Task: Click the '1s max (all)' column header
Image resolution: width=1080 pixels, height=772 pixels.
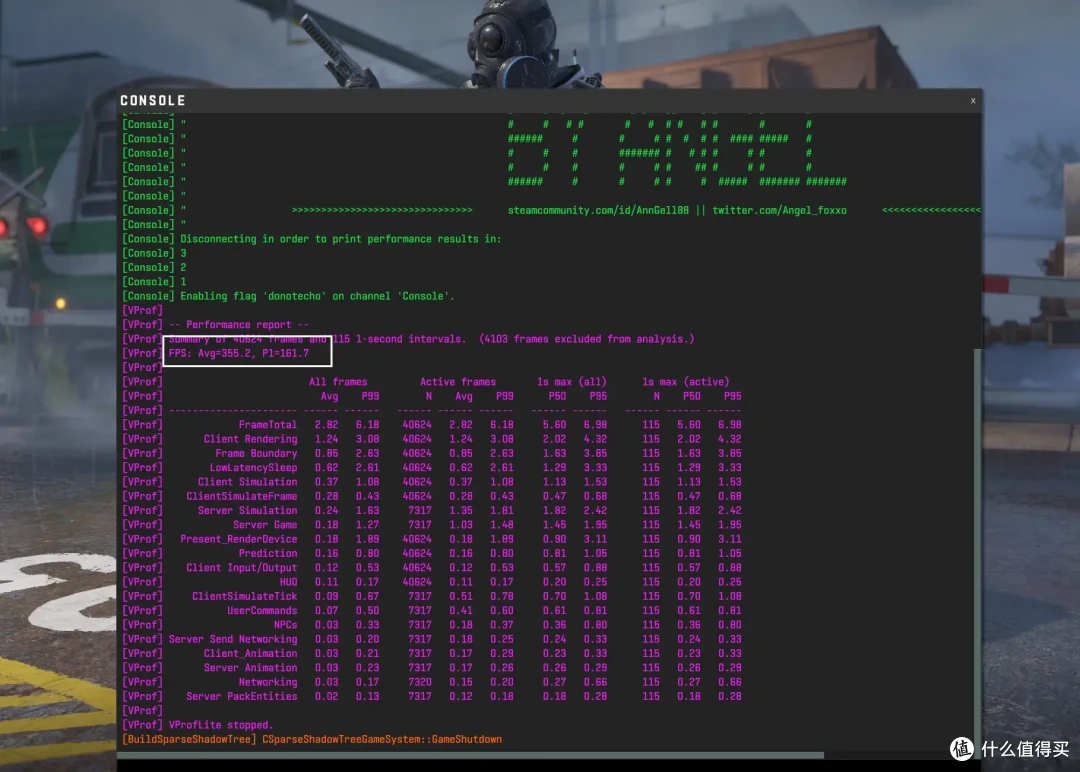Action: (572, 382)
